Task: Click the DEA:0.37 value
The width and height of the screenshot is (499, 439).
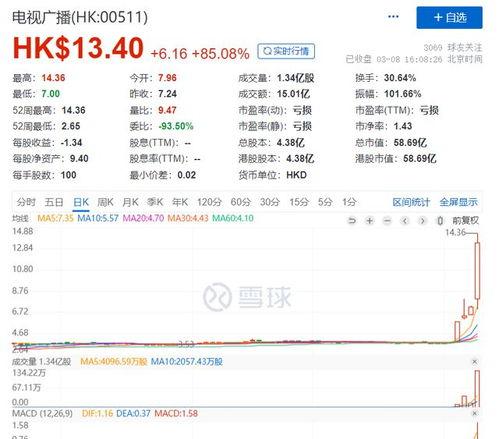Action: coord(133,414)
